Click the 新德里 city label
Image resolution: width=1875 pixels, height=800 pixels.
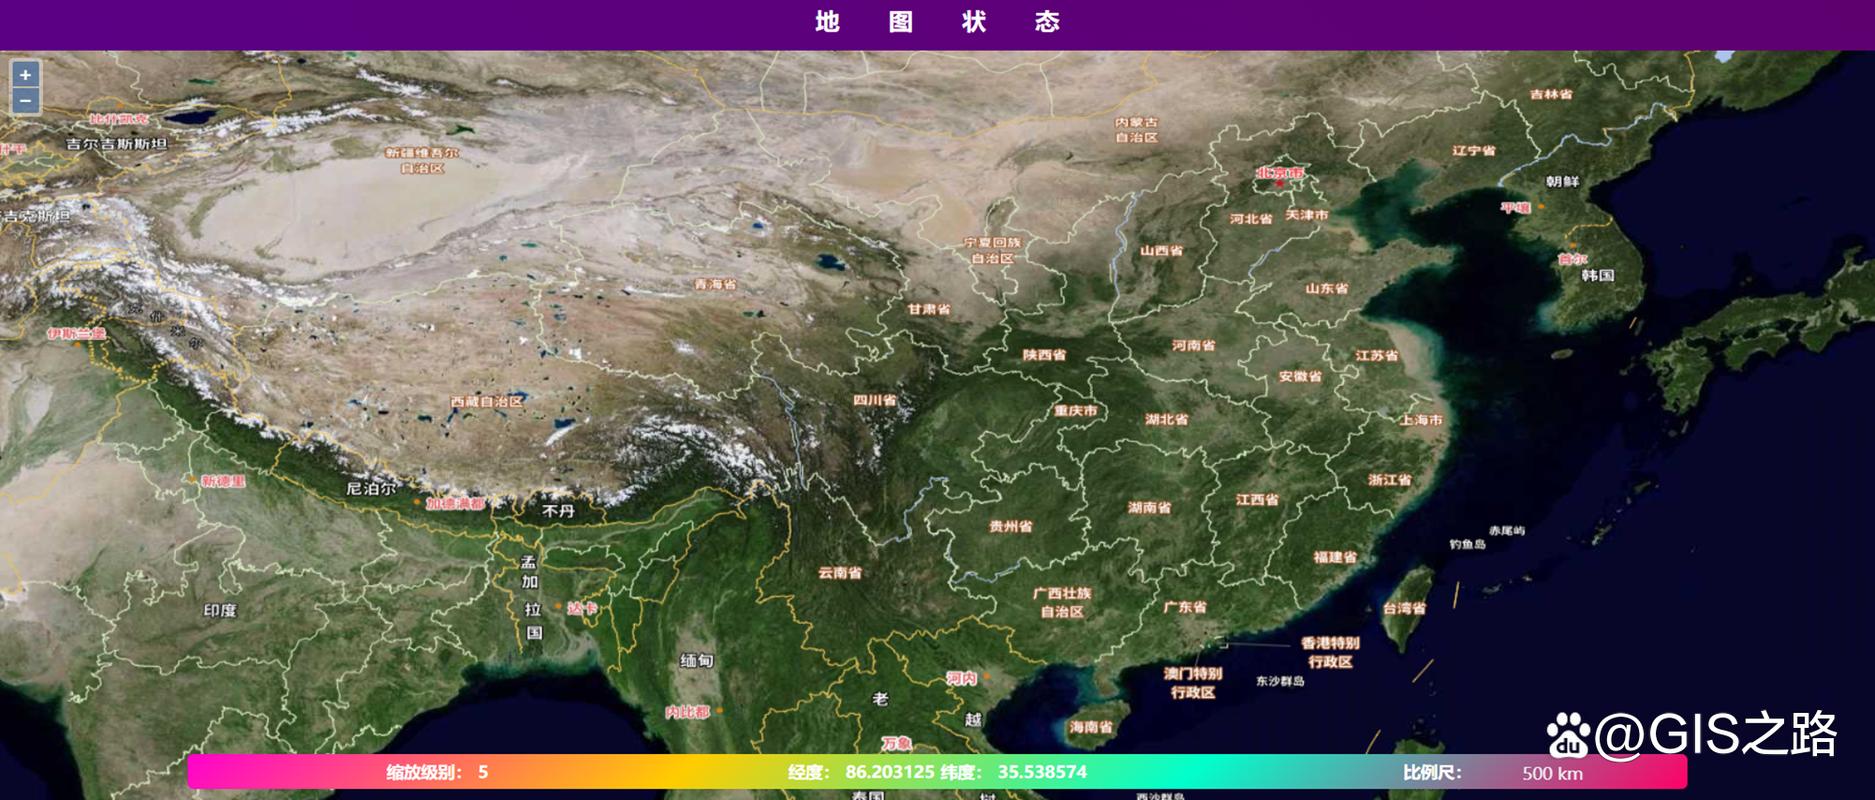[223, 481]
